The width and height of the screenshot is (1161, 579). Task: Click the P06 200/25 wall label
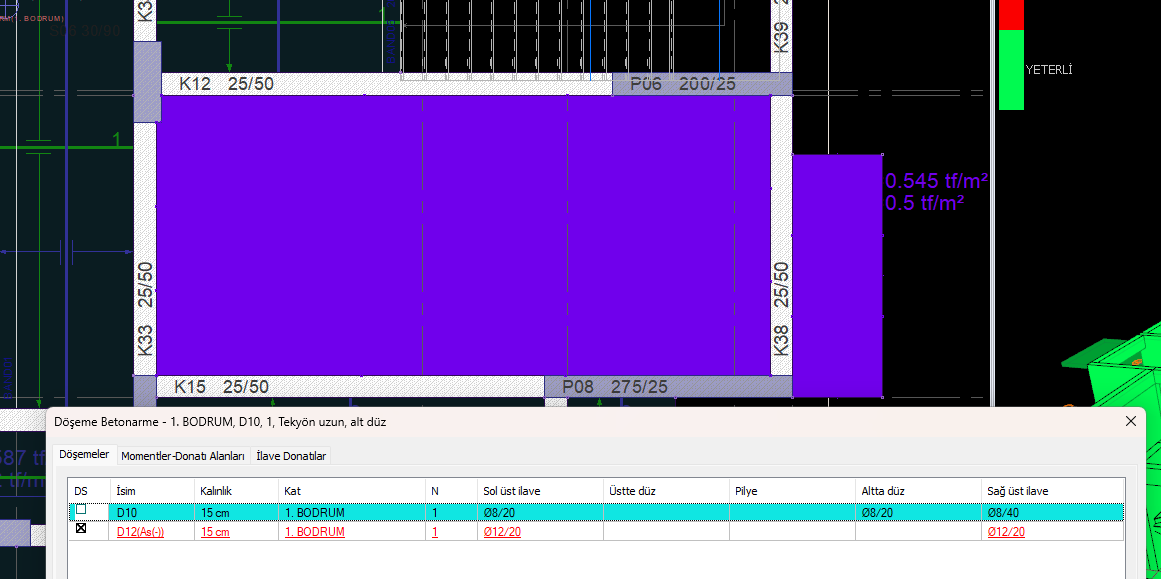[x=682, y=84]
